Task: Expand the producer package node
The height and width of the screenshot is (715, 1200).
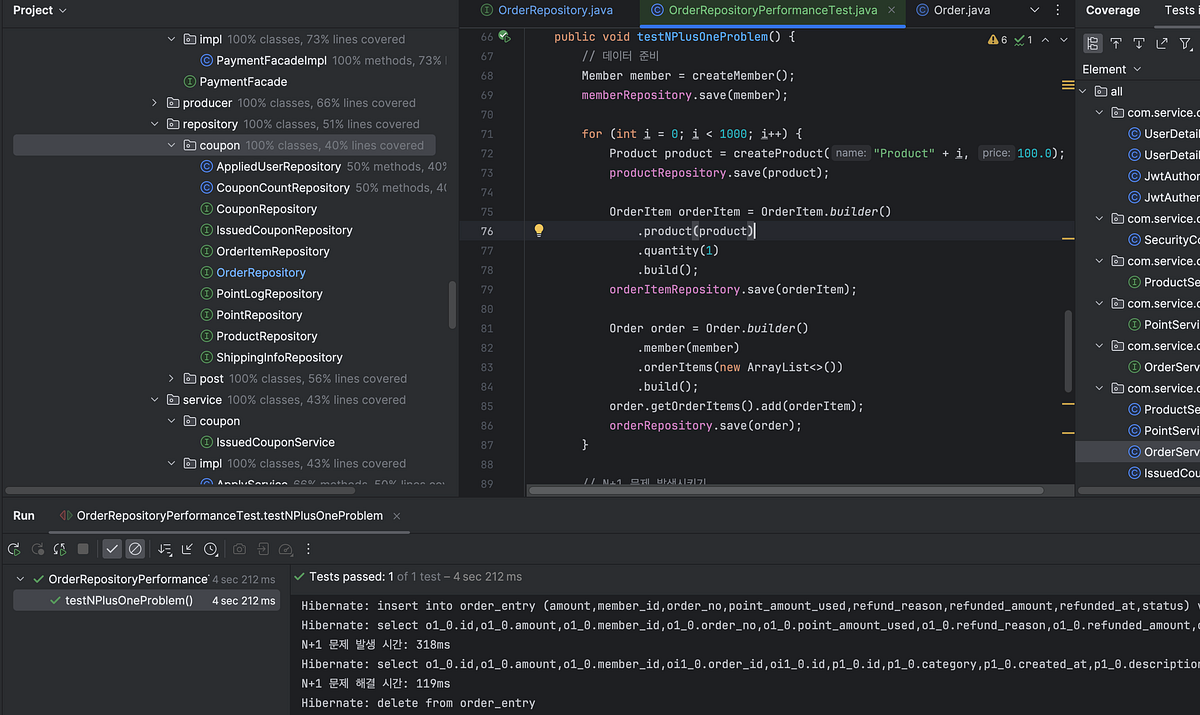Action: coord(153,102)
